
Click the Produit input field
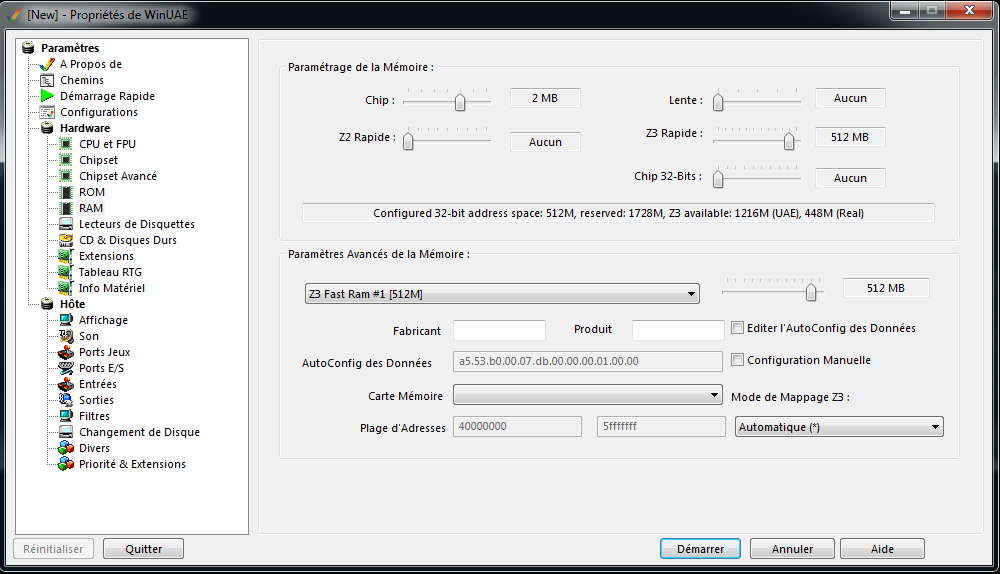point(678,330)
